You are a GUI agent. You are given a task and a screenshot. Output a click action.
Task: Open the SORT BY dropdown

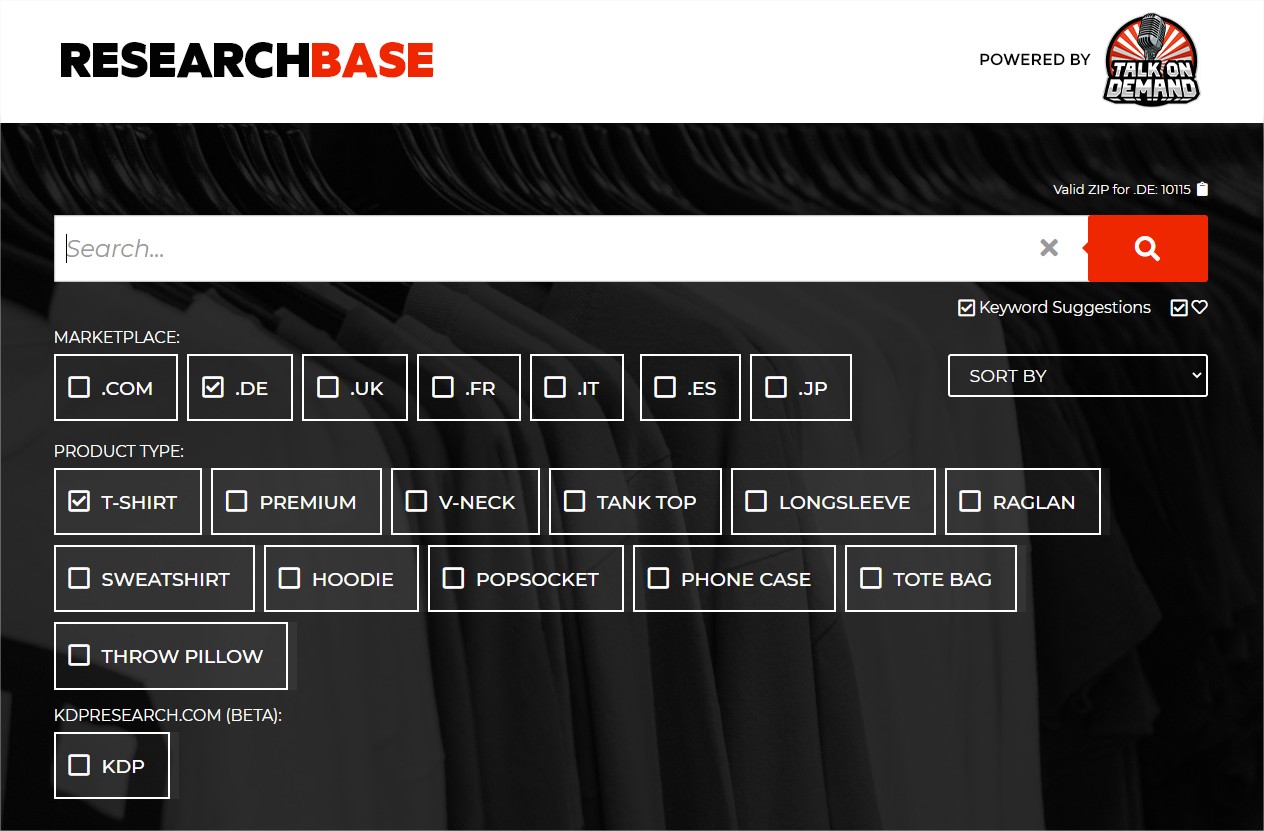click(x=1078, y=376)
